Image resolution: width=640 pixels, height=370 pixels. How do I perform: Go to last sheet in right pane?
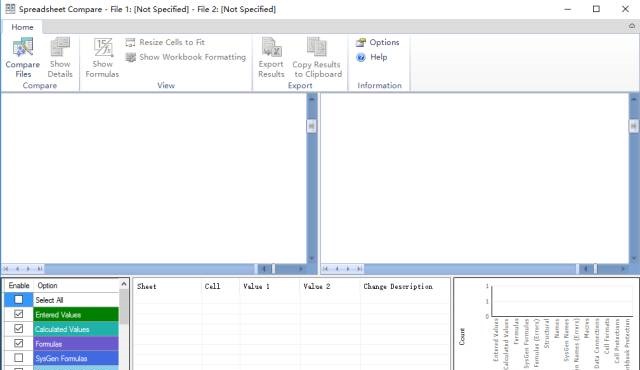359,269
